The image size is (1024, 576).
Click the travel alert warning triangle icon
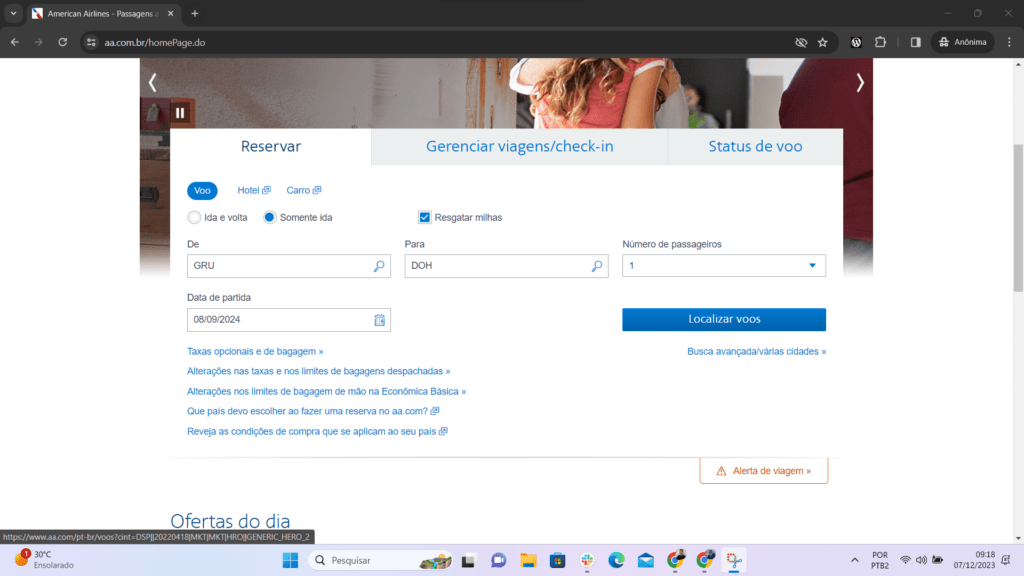(x=720, y=469)
